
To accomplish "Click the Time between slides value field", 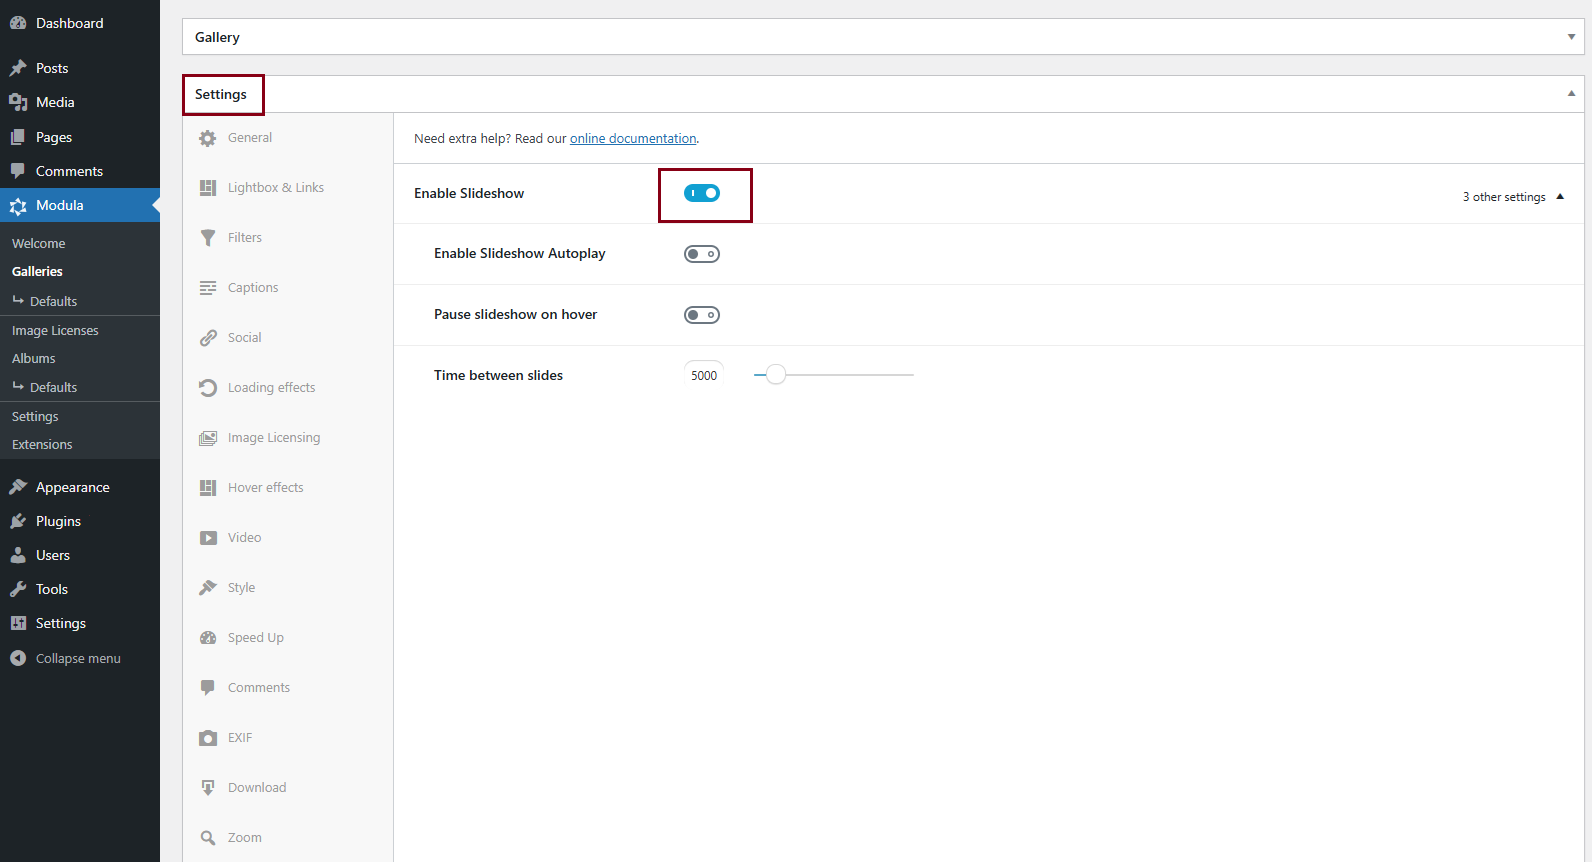I will click(704, 375).
